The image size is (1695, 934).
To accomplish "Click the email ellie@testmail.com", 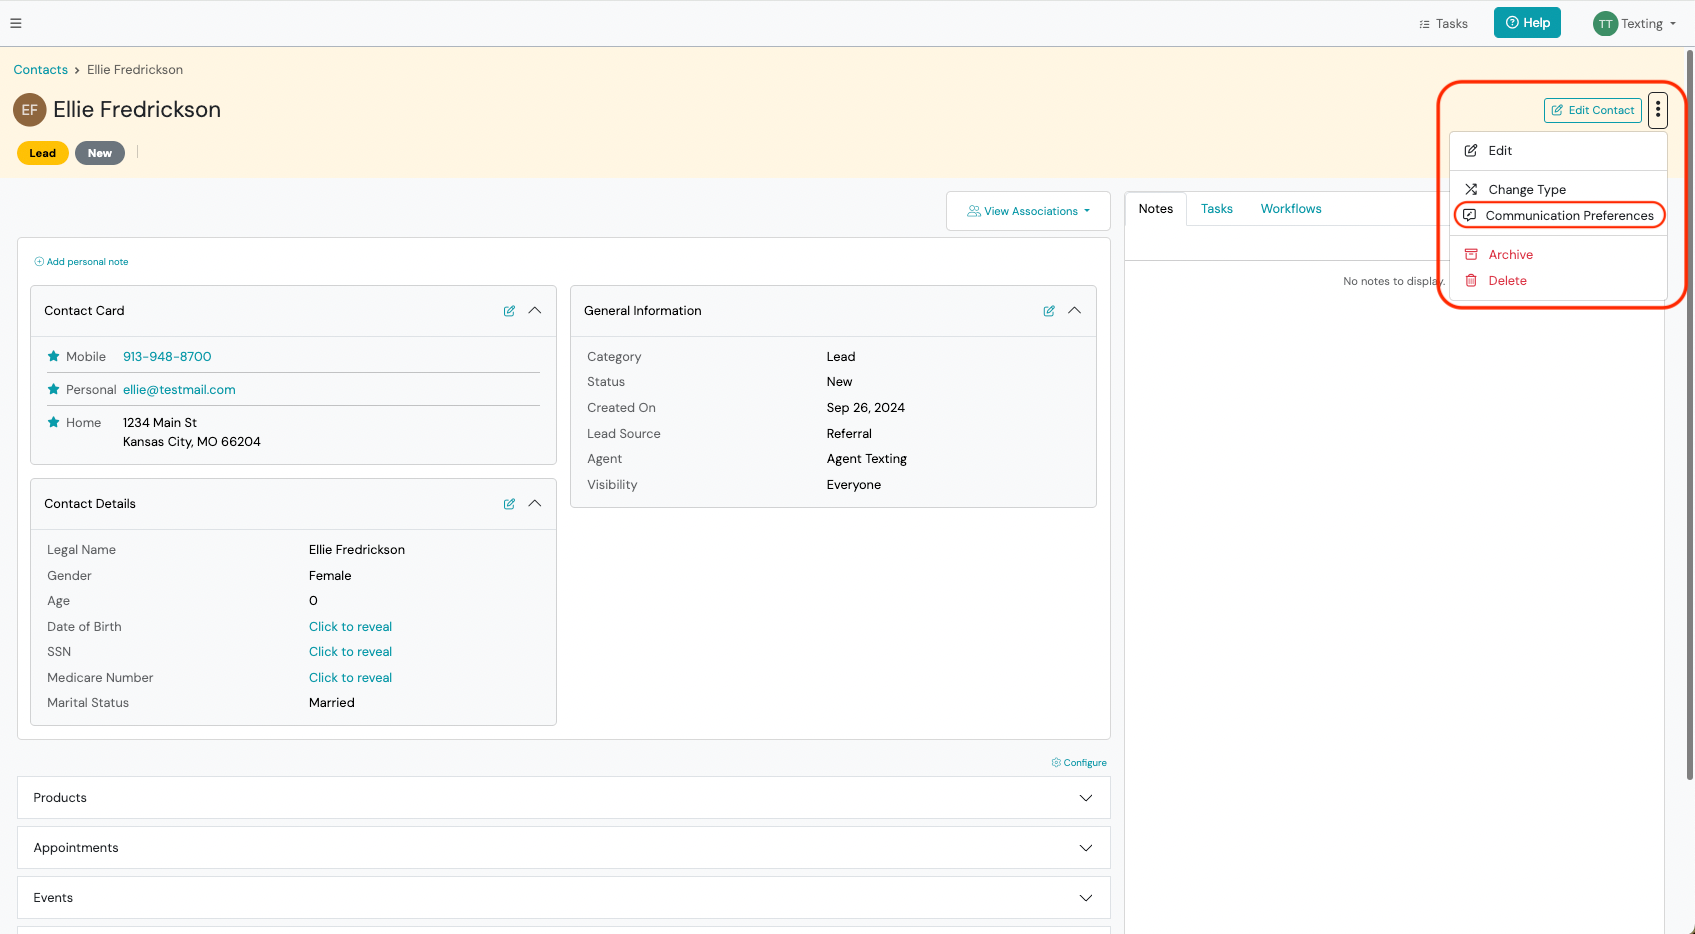I will coord(179,389).
